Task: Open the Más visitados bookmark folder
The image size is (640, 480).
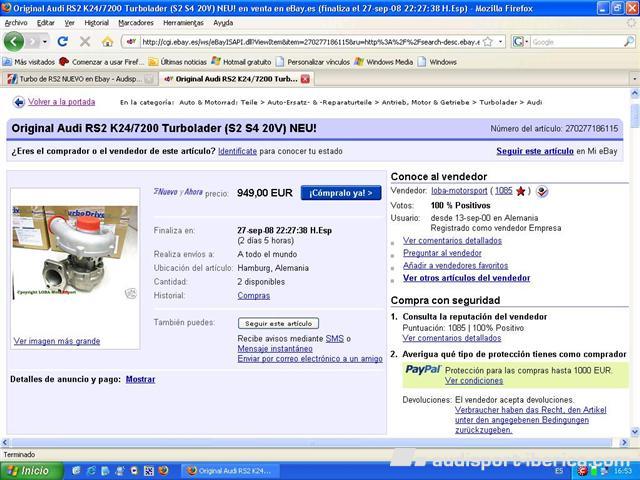Action: click(x=29, y=62)
